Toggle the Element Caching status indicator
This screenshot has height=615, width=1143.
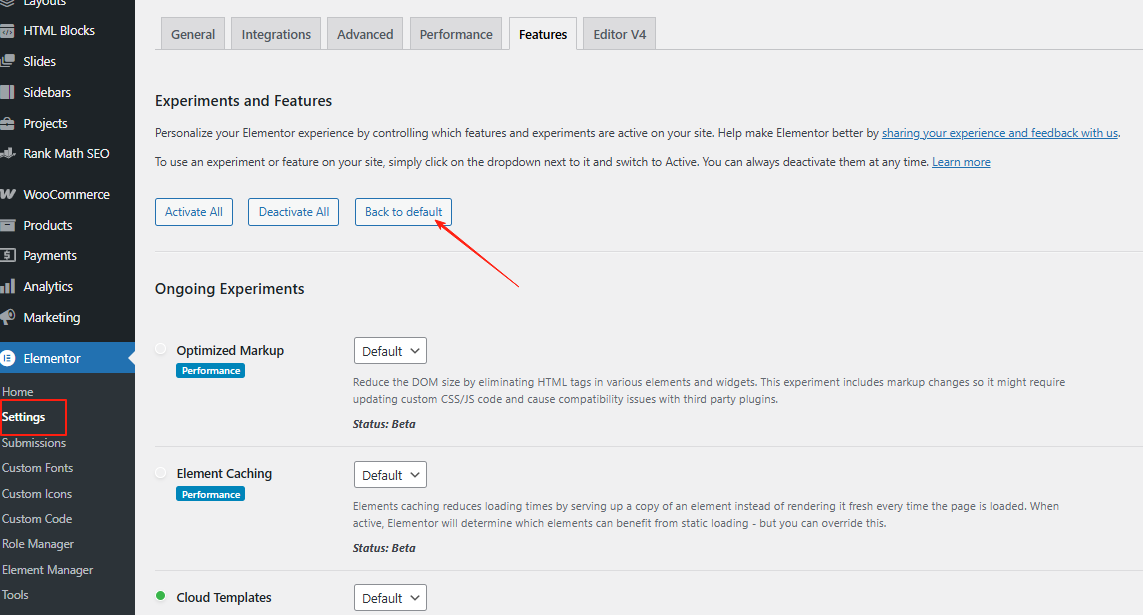161,473
